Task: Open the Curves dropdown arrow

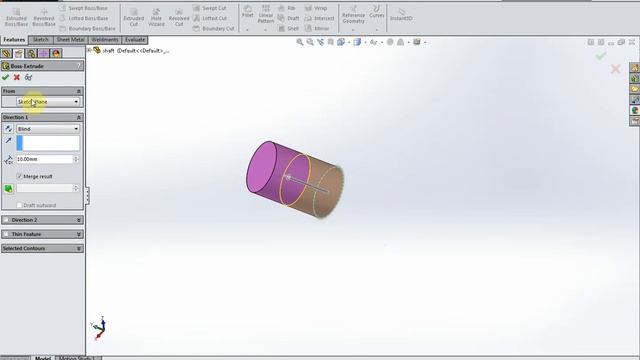Action: 376,30
